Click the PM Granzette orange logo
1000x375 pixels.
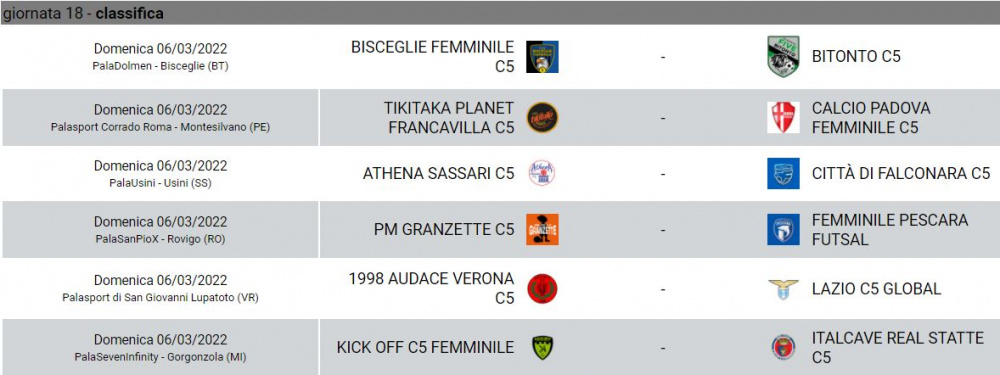click(542, 230)
